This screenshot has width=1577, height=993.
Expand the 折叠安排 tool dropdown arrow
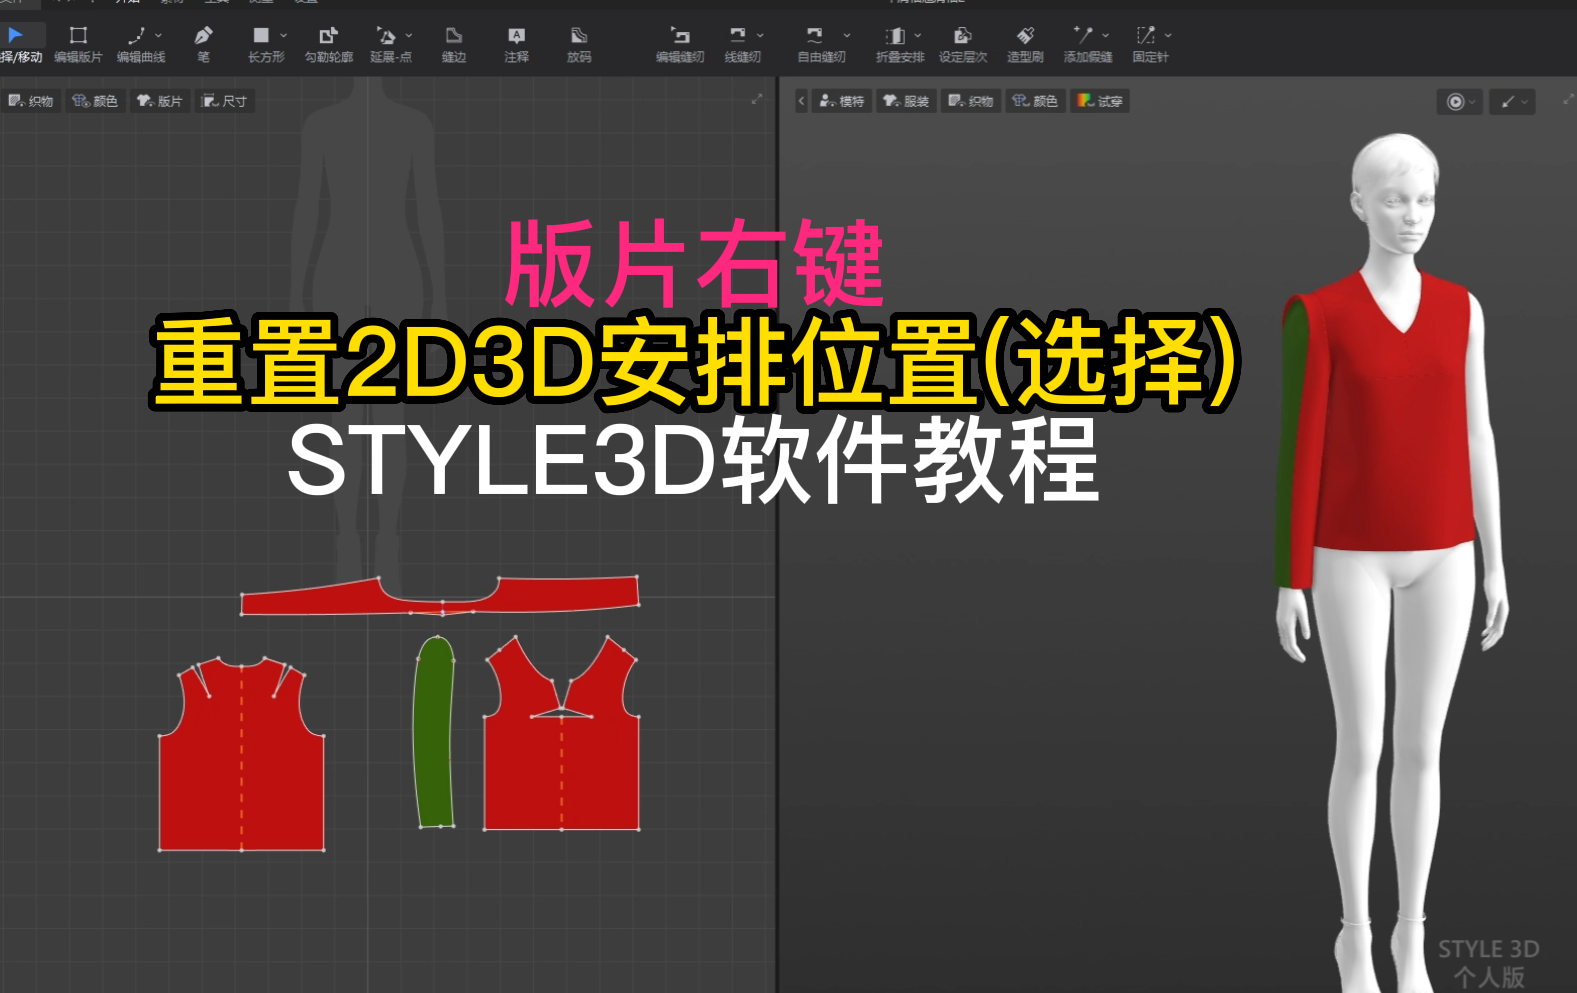[918, 35]
